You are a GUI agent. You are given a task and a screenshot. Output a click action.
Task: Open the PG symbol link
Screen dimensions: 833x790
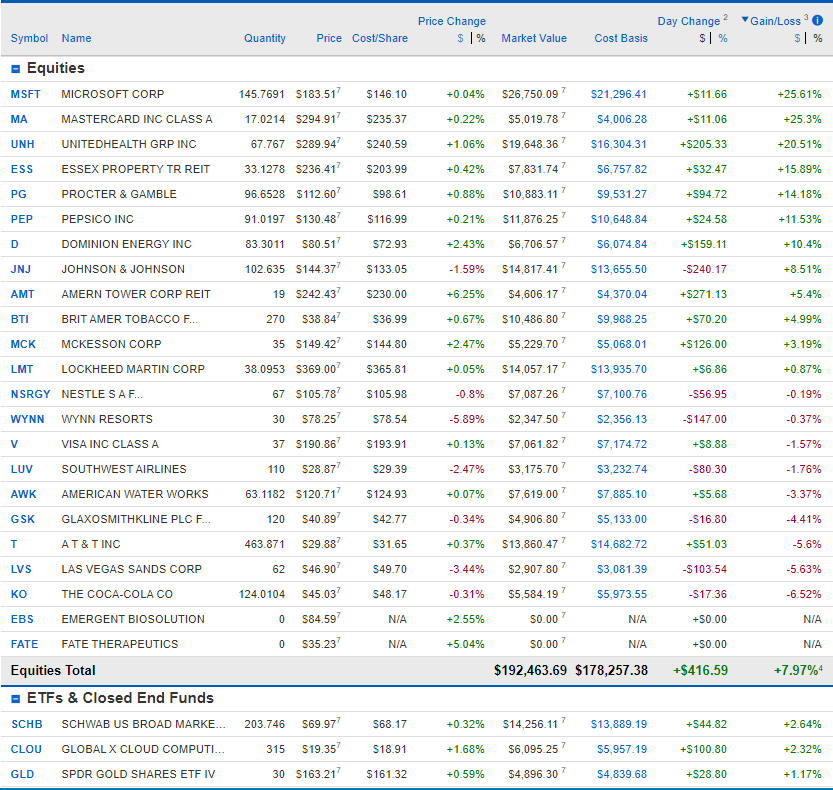tap(19, 194)
